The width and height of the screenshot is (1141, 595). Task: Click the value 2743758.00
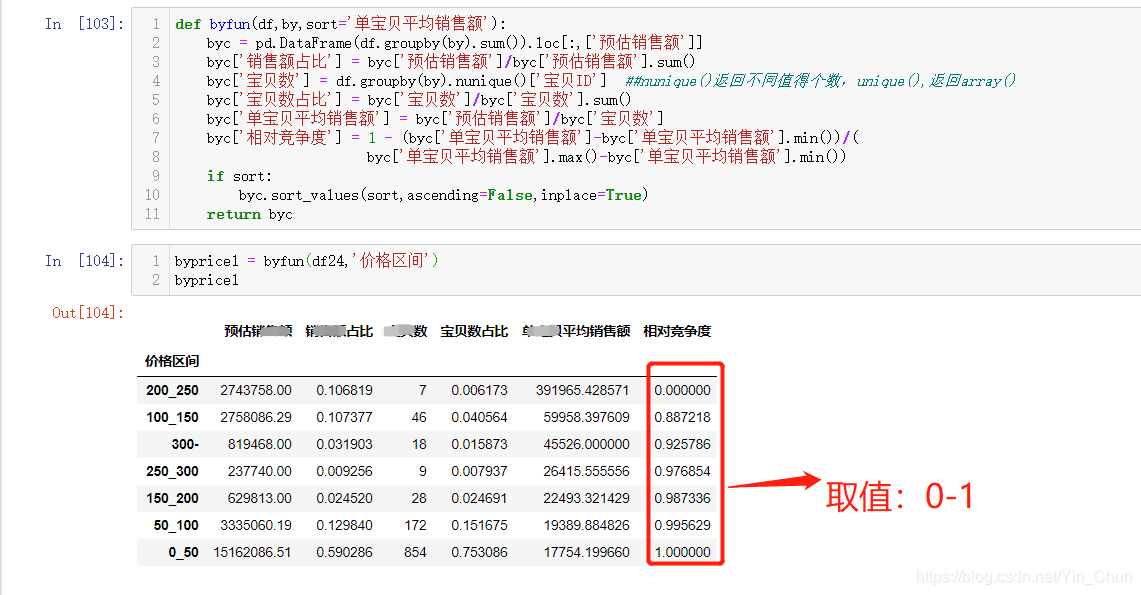[256, 390]
